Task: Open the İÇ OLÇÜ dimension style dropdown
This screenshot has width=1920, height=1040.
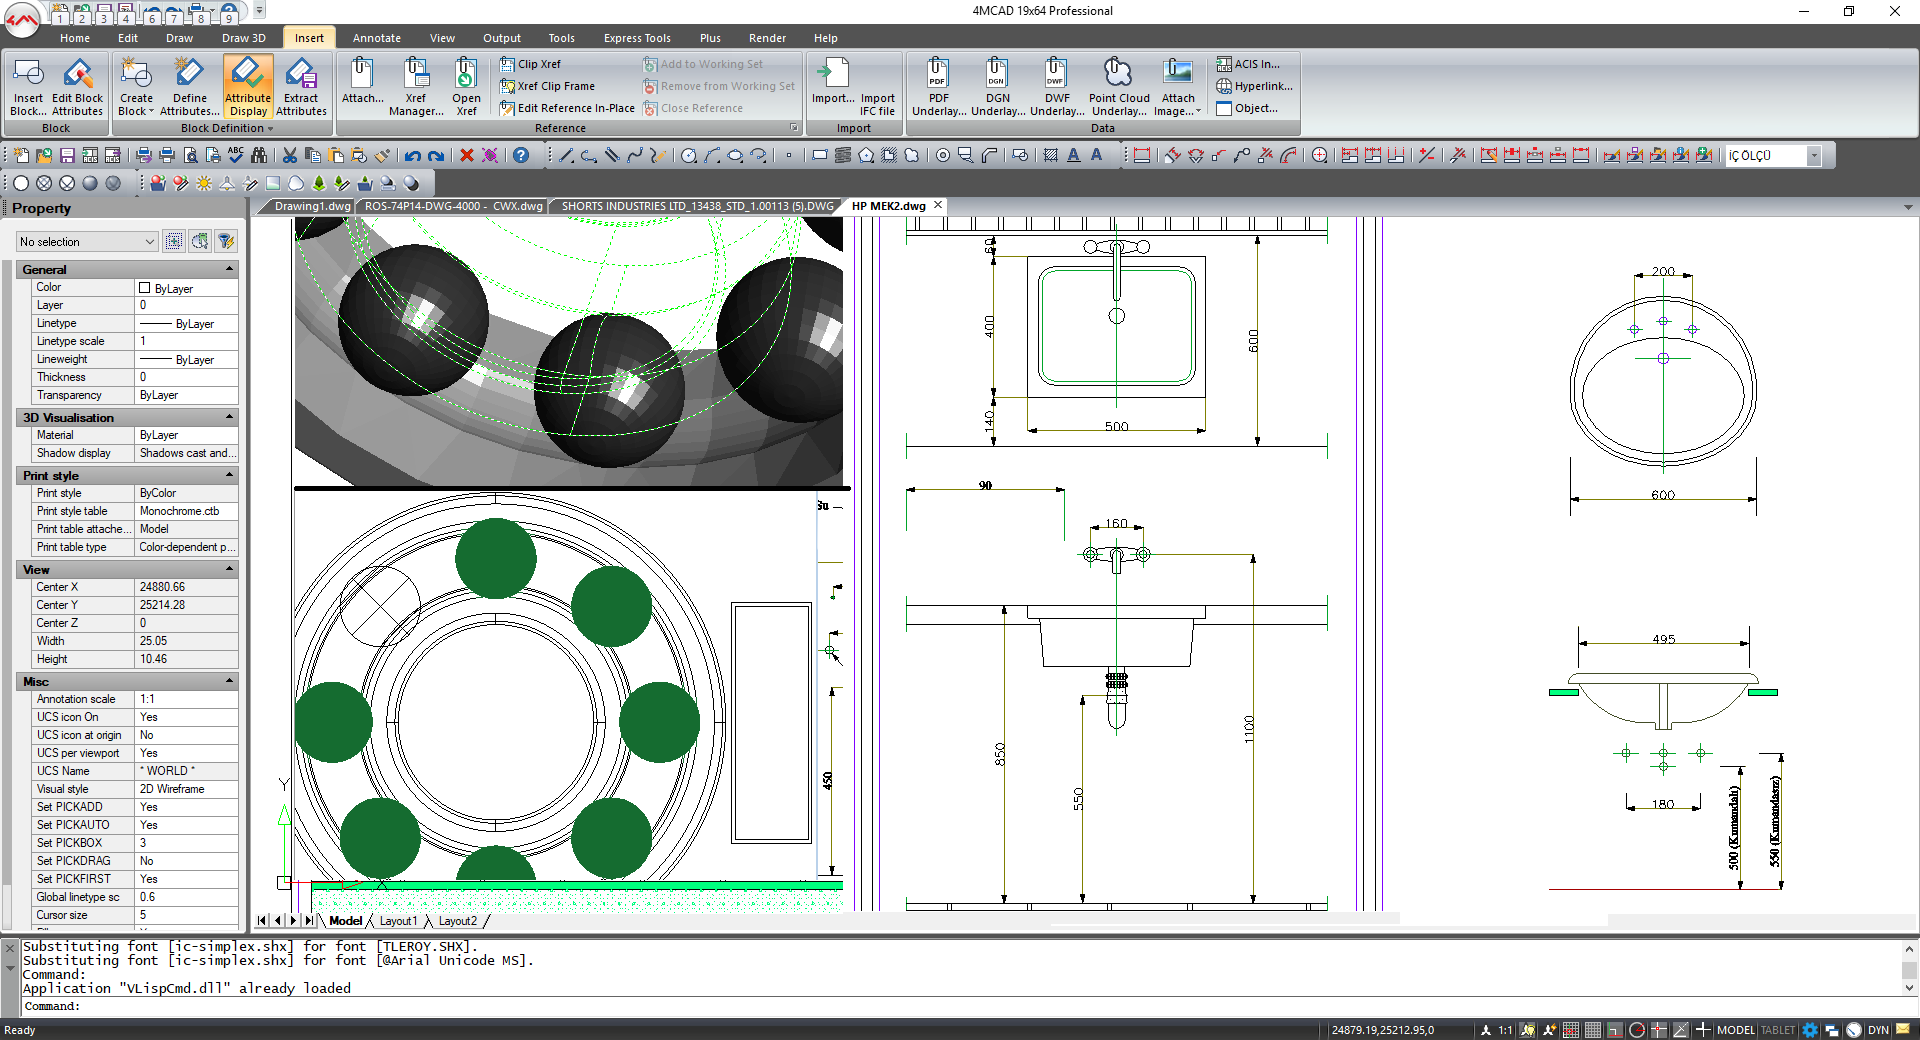Action: point(1814,156)
